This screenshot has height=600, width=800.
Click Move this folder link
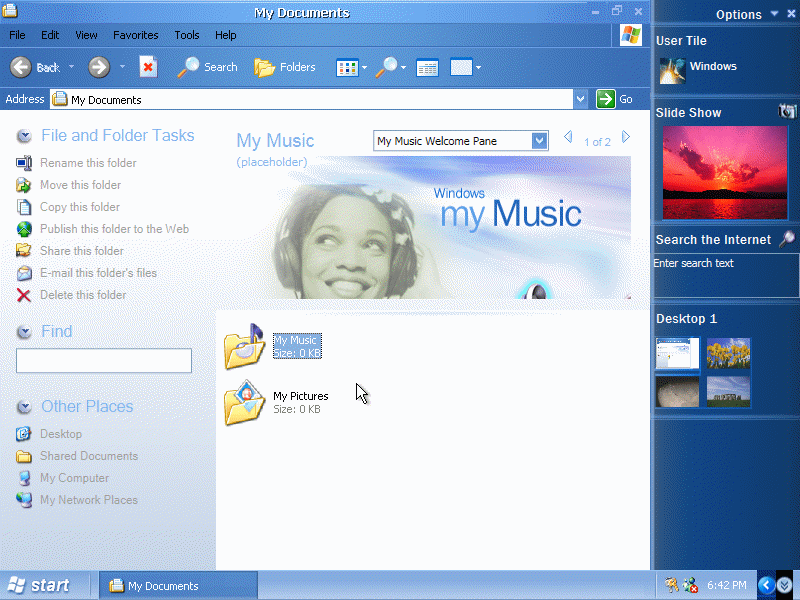coord(81,185)
